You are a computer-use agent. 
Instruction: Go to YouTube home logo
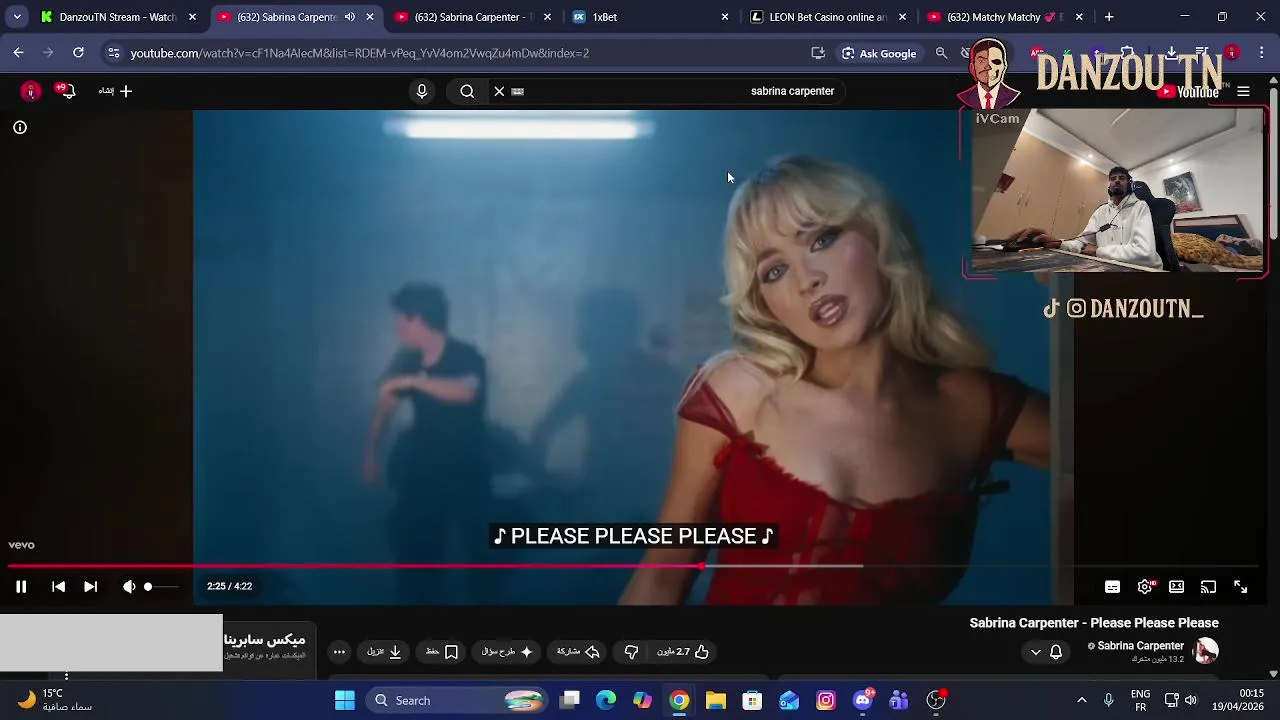tap(1188, 92)
